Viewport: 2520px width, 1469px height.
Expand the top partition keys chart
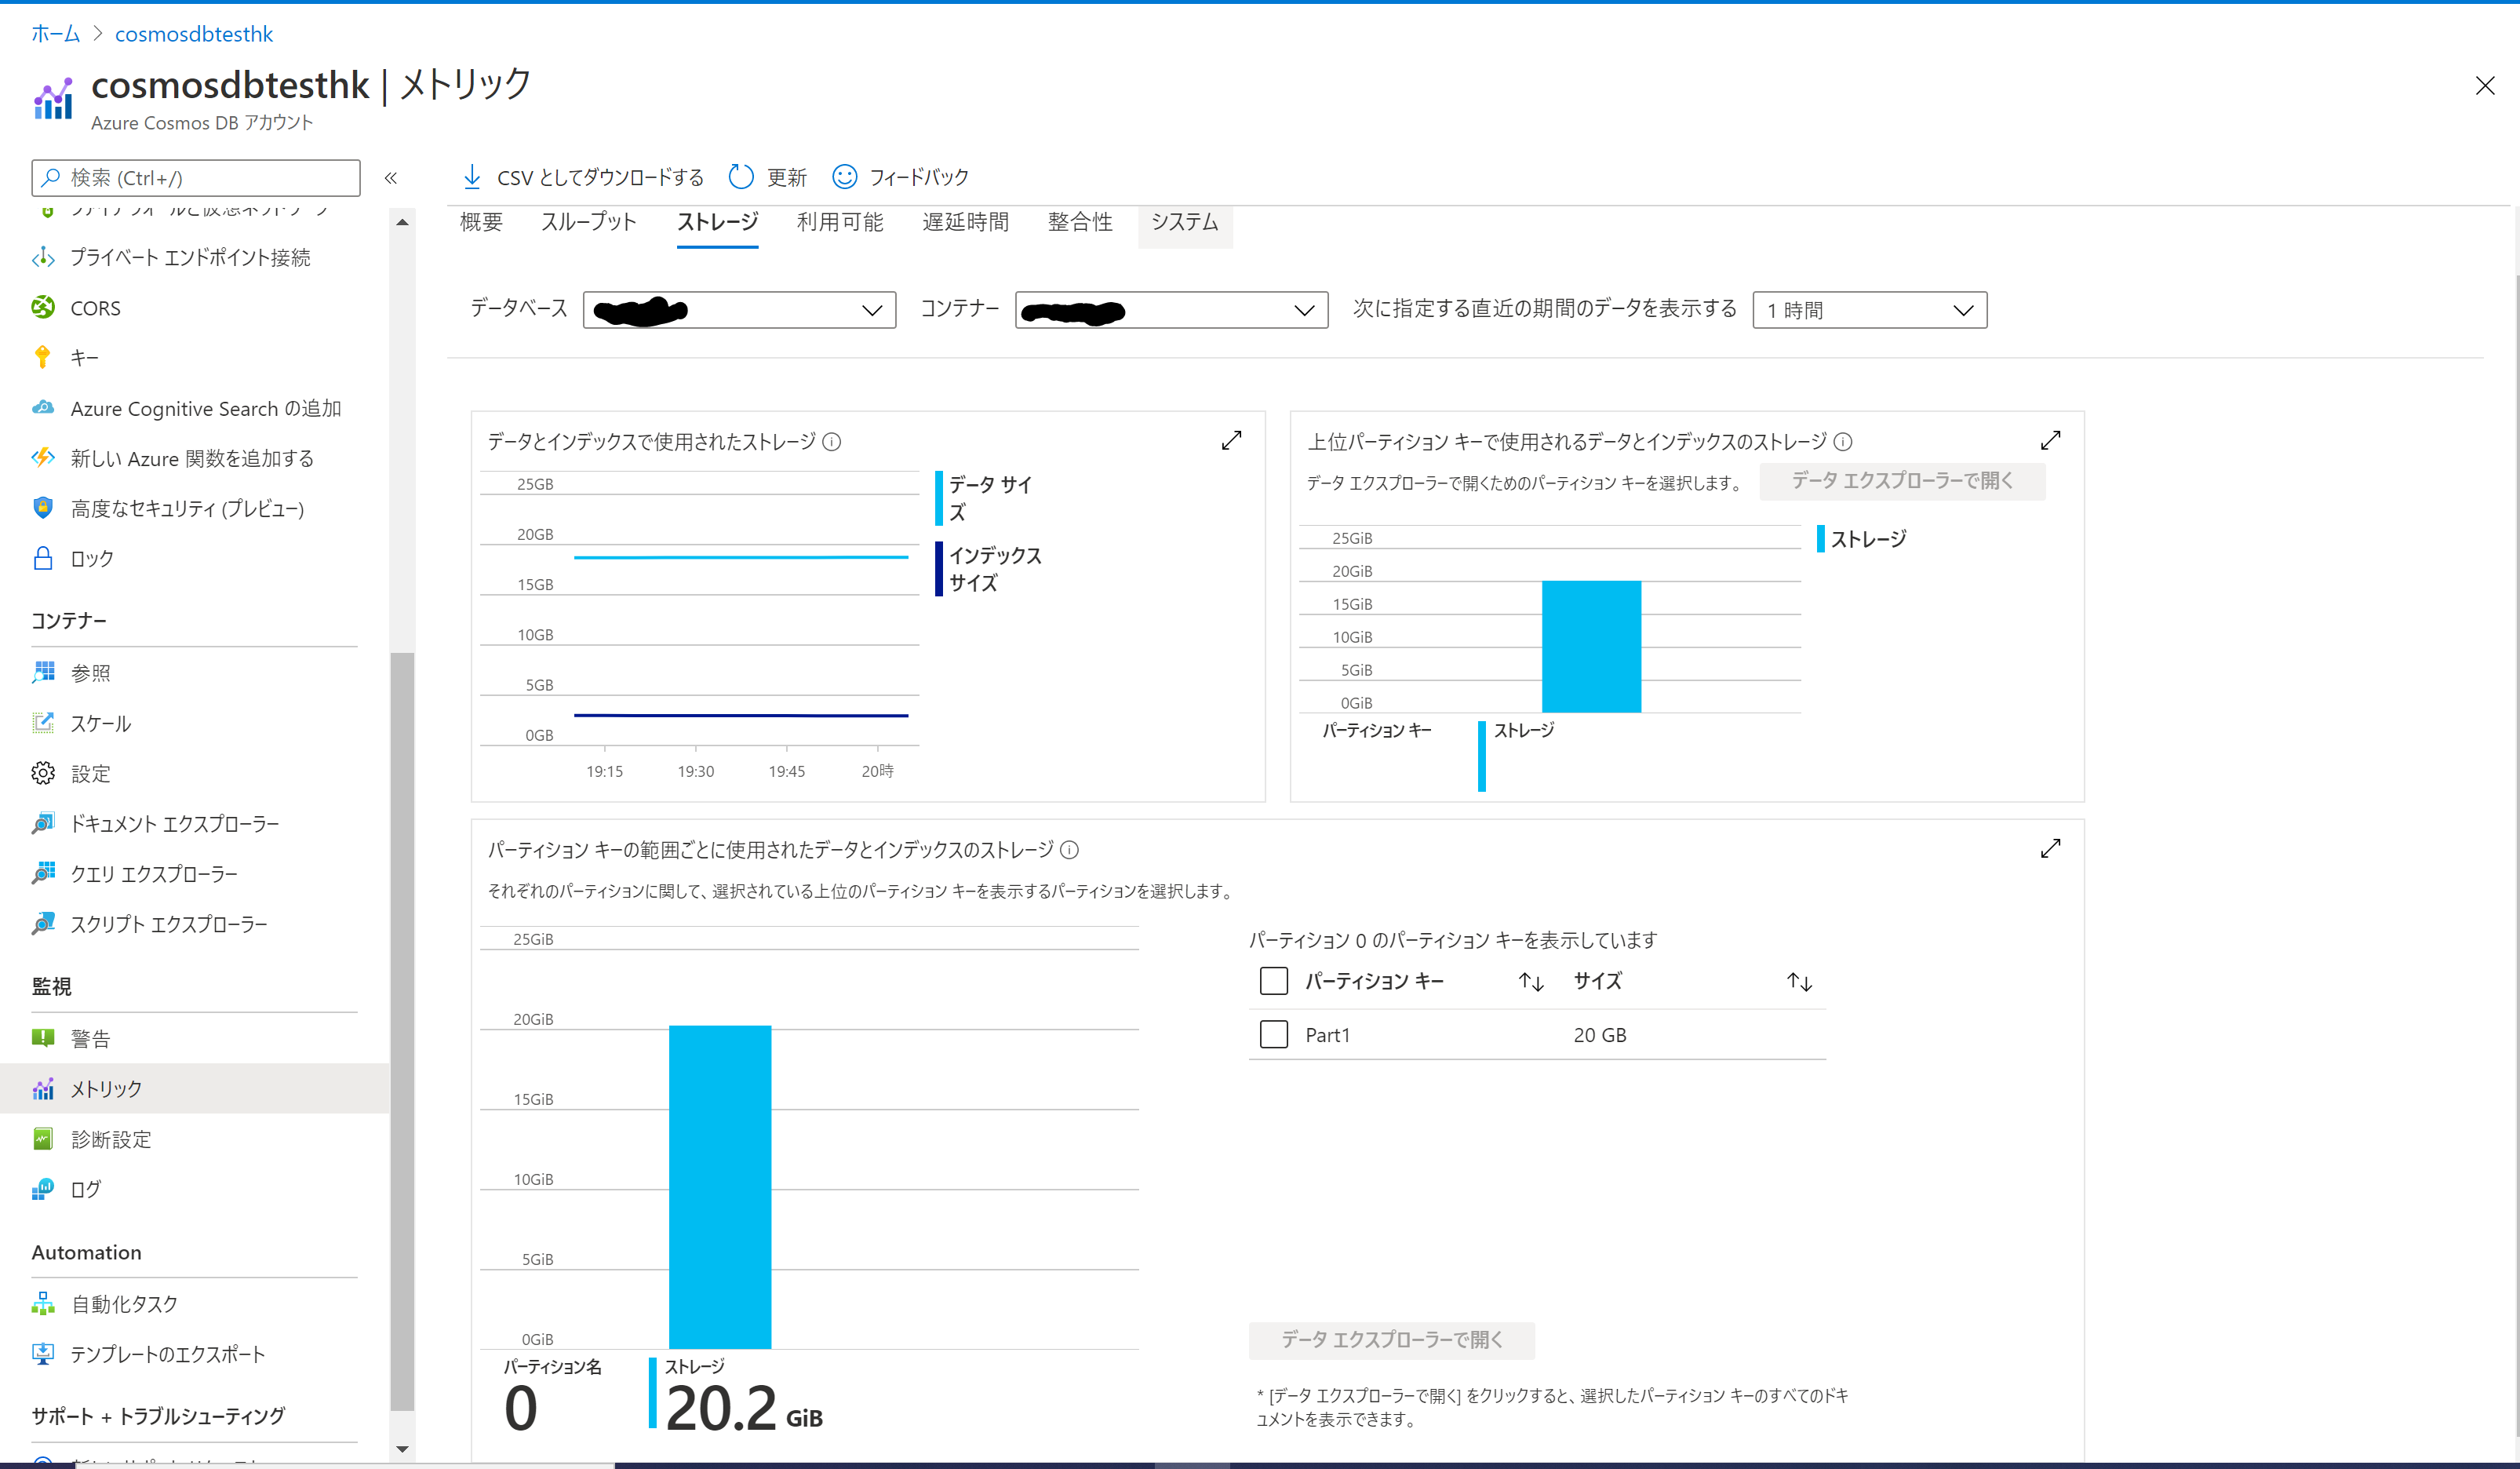[2050, 440]
